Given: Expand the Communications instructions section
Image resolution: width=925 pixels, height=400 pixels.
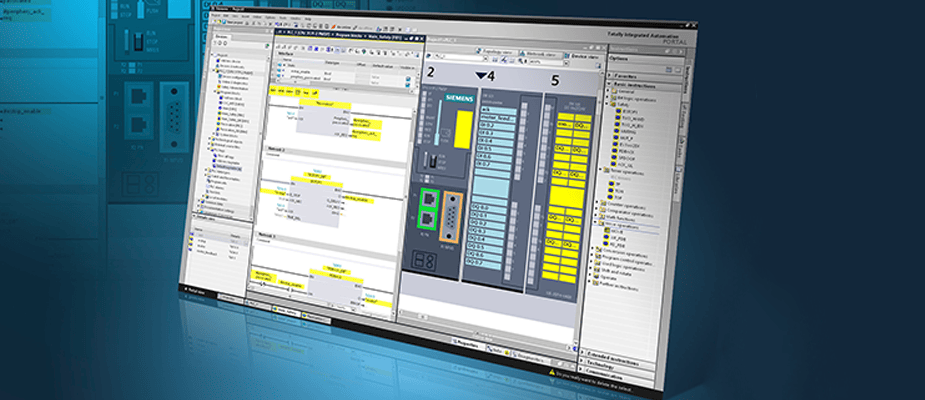Looking at the screenshot, I should point(580,369).
